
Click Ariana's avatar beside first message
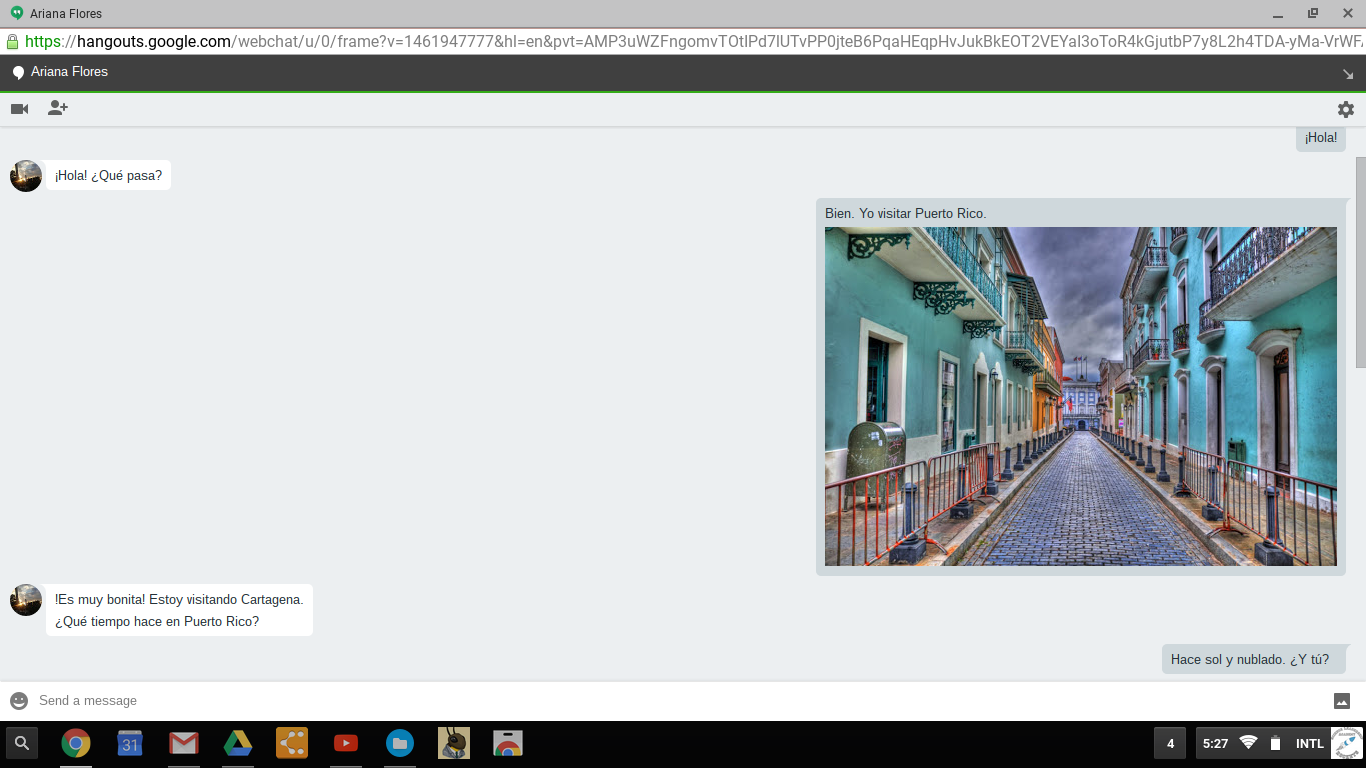[x=26, y=176]
